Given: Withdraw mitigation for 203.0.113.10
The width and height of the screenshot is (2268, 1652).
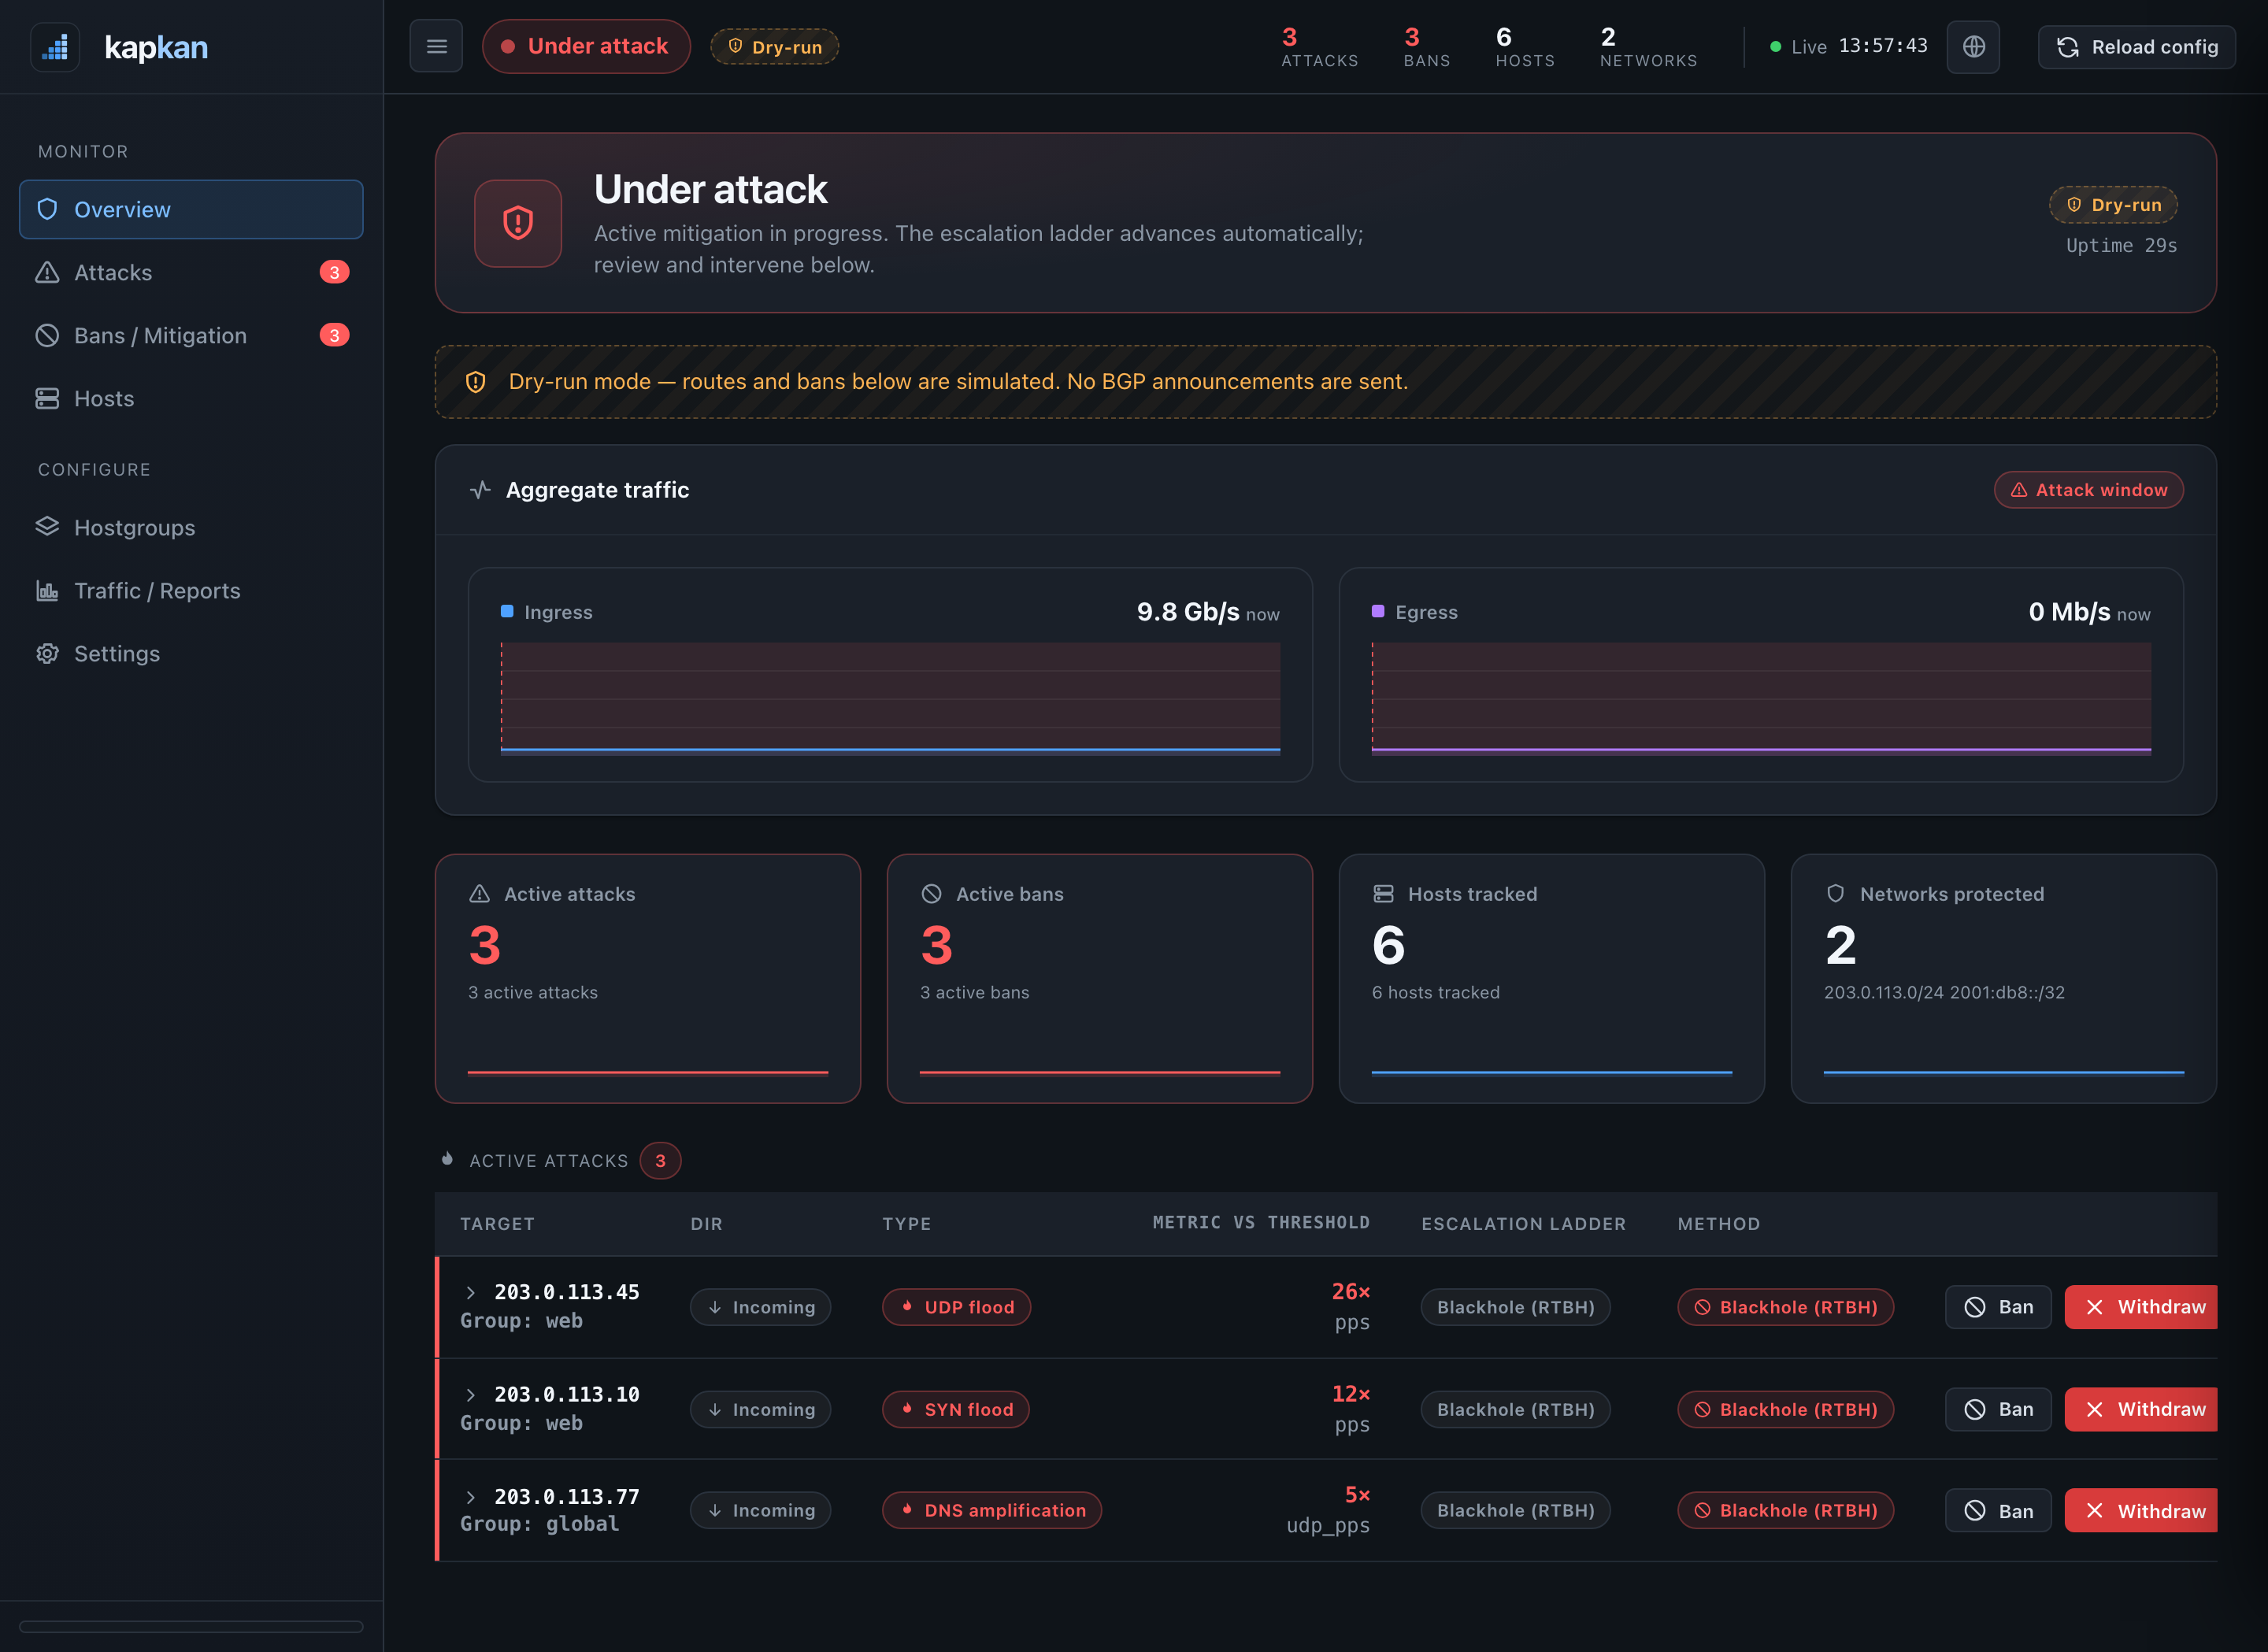Looking at the screenshot, I should pyautogui.click(x=2141, y=1409).
